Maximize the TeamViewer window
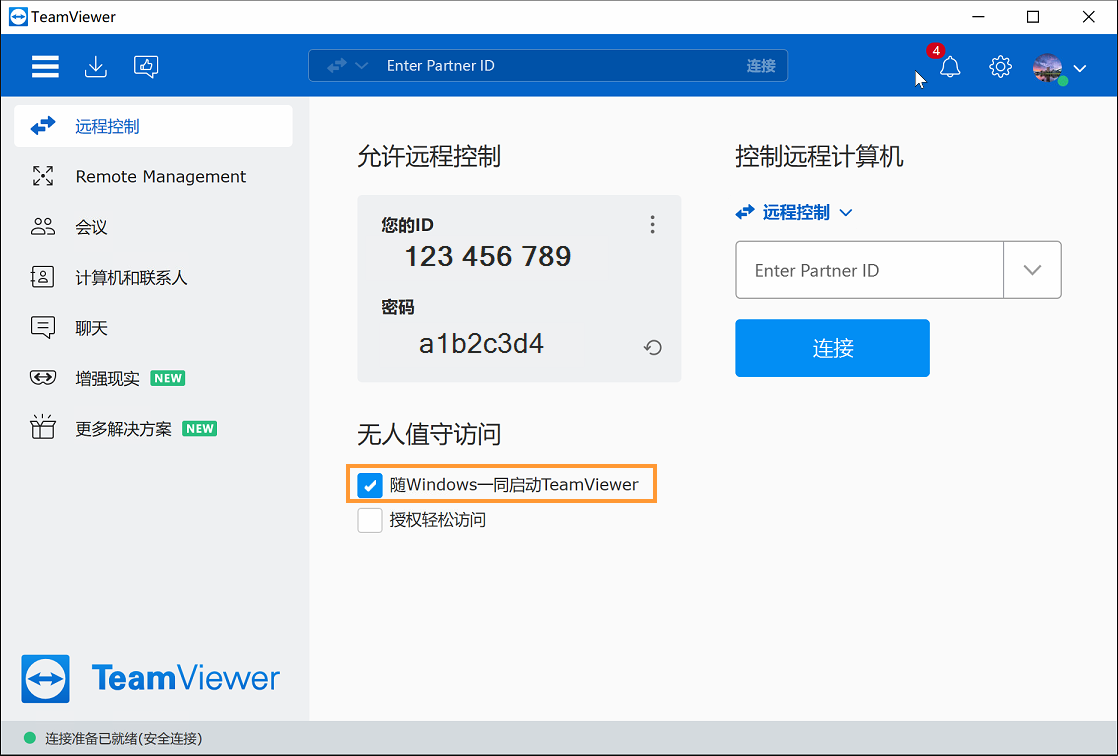Viewport: 1118px width, 756px height. pyautogui.click(x=1032, y=17)
